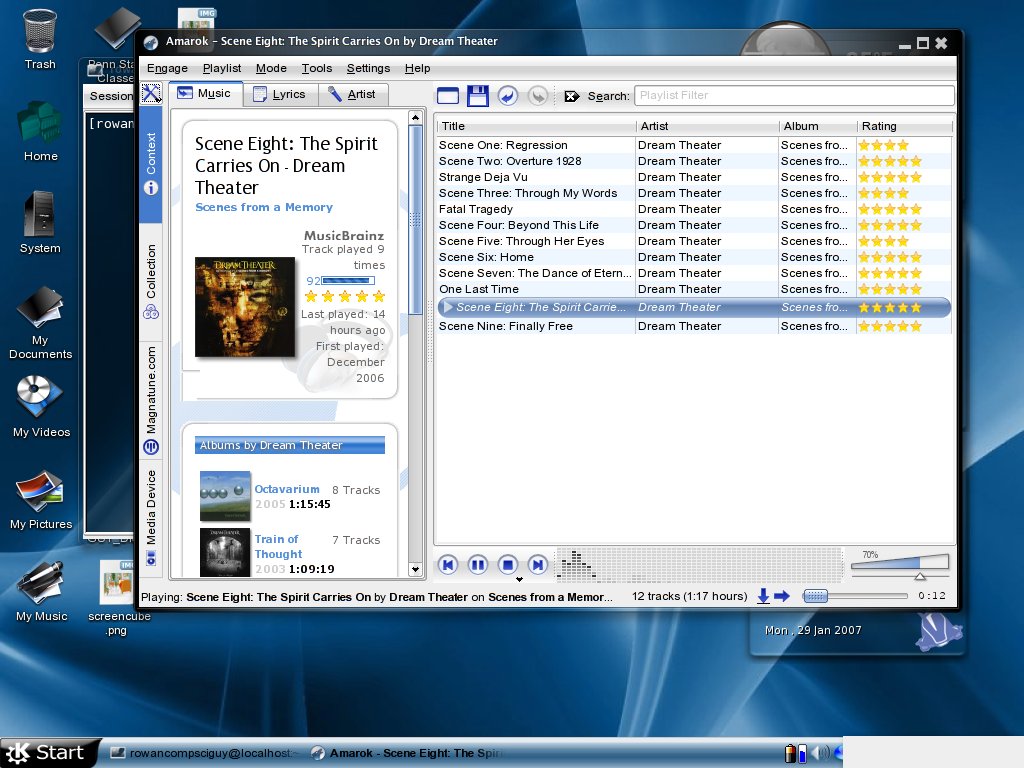Click the context pane scroll-down arrow
The height and width of the screenshot is (768, 1024).
pos(415,569)
